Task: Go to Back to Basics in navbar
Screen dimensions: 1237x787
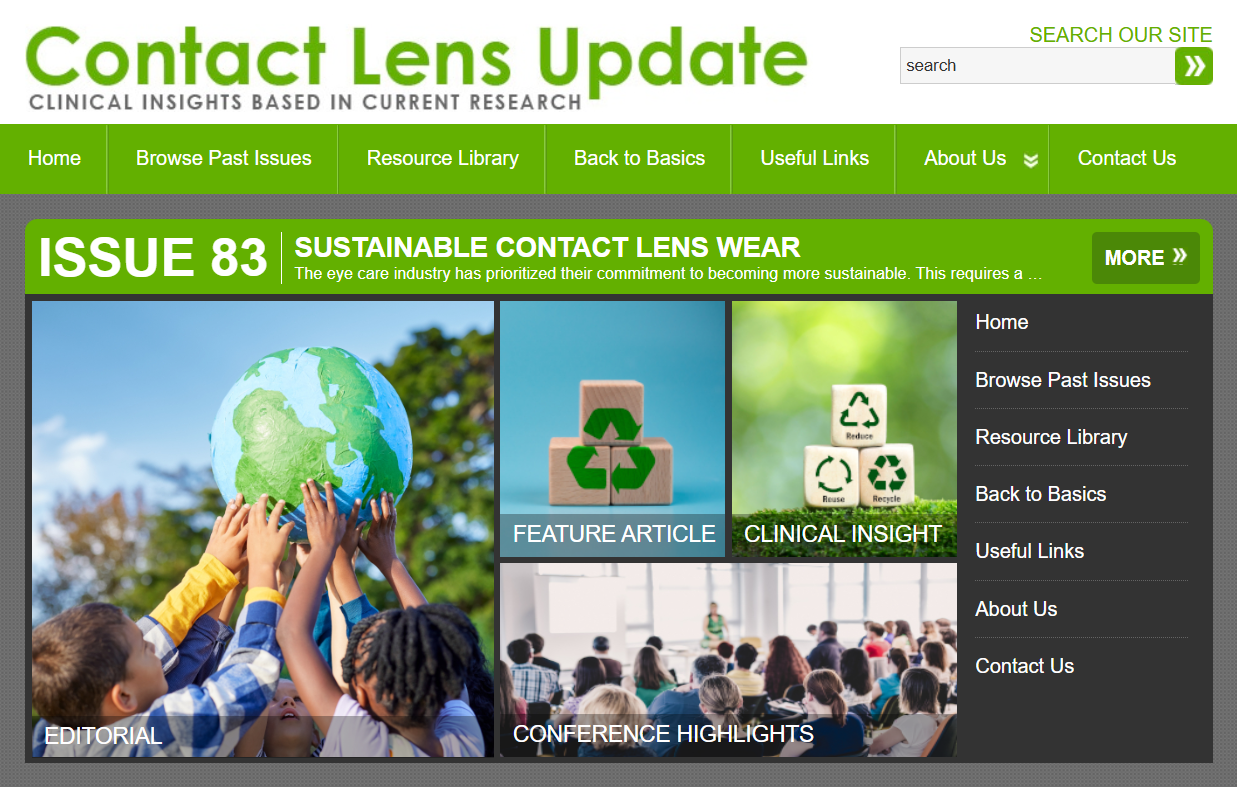Action: (639, 158)
